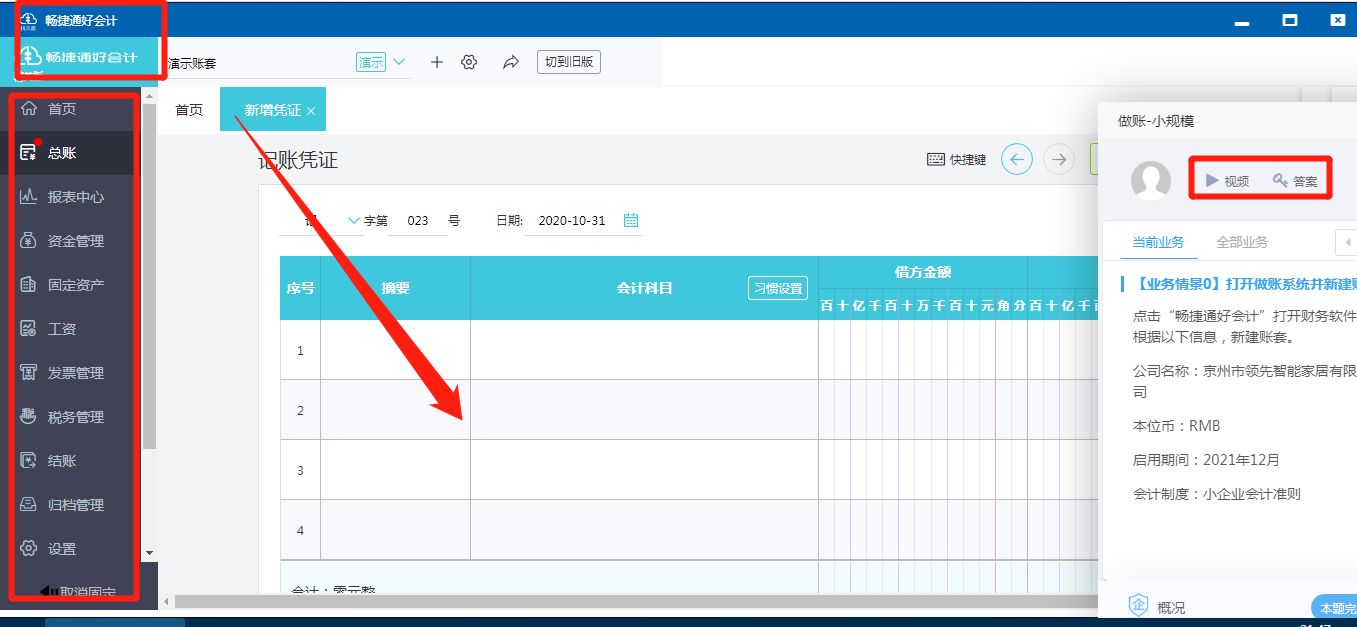
Task: Click the plus icon beside the account set
Action: [x=436, y=62]
